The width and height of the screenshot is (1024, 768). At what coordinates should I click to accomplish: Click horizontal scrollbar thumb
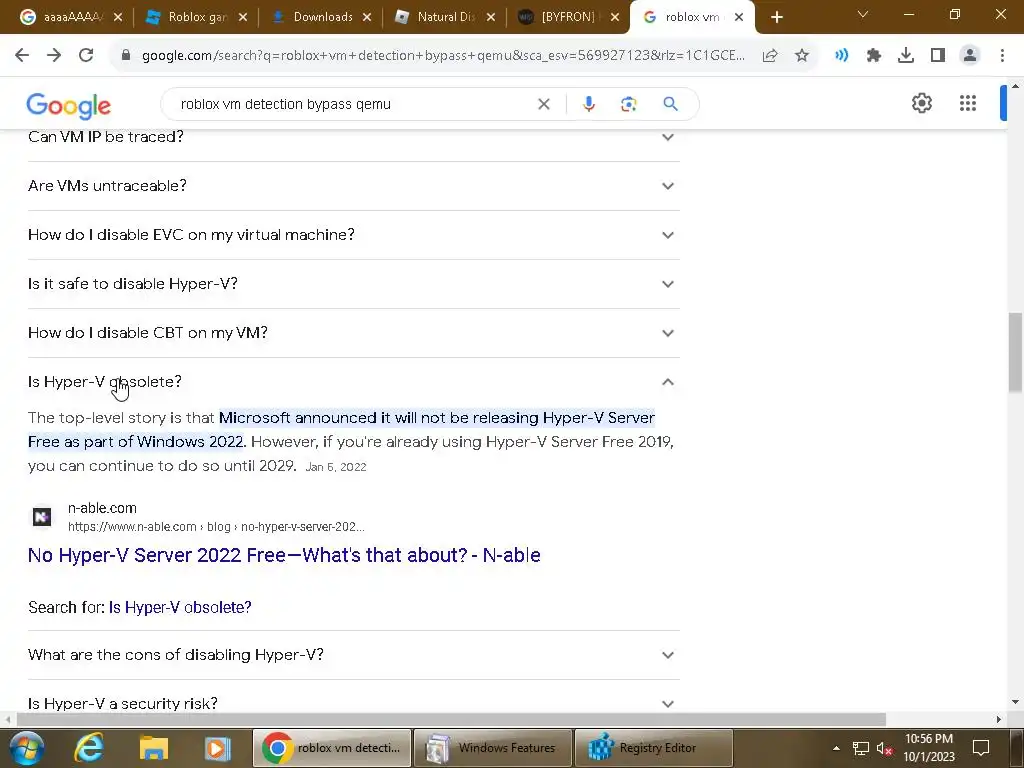click(x=451, y=719)
